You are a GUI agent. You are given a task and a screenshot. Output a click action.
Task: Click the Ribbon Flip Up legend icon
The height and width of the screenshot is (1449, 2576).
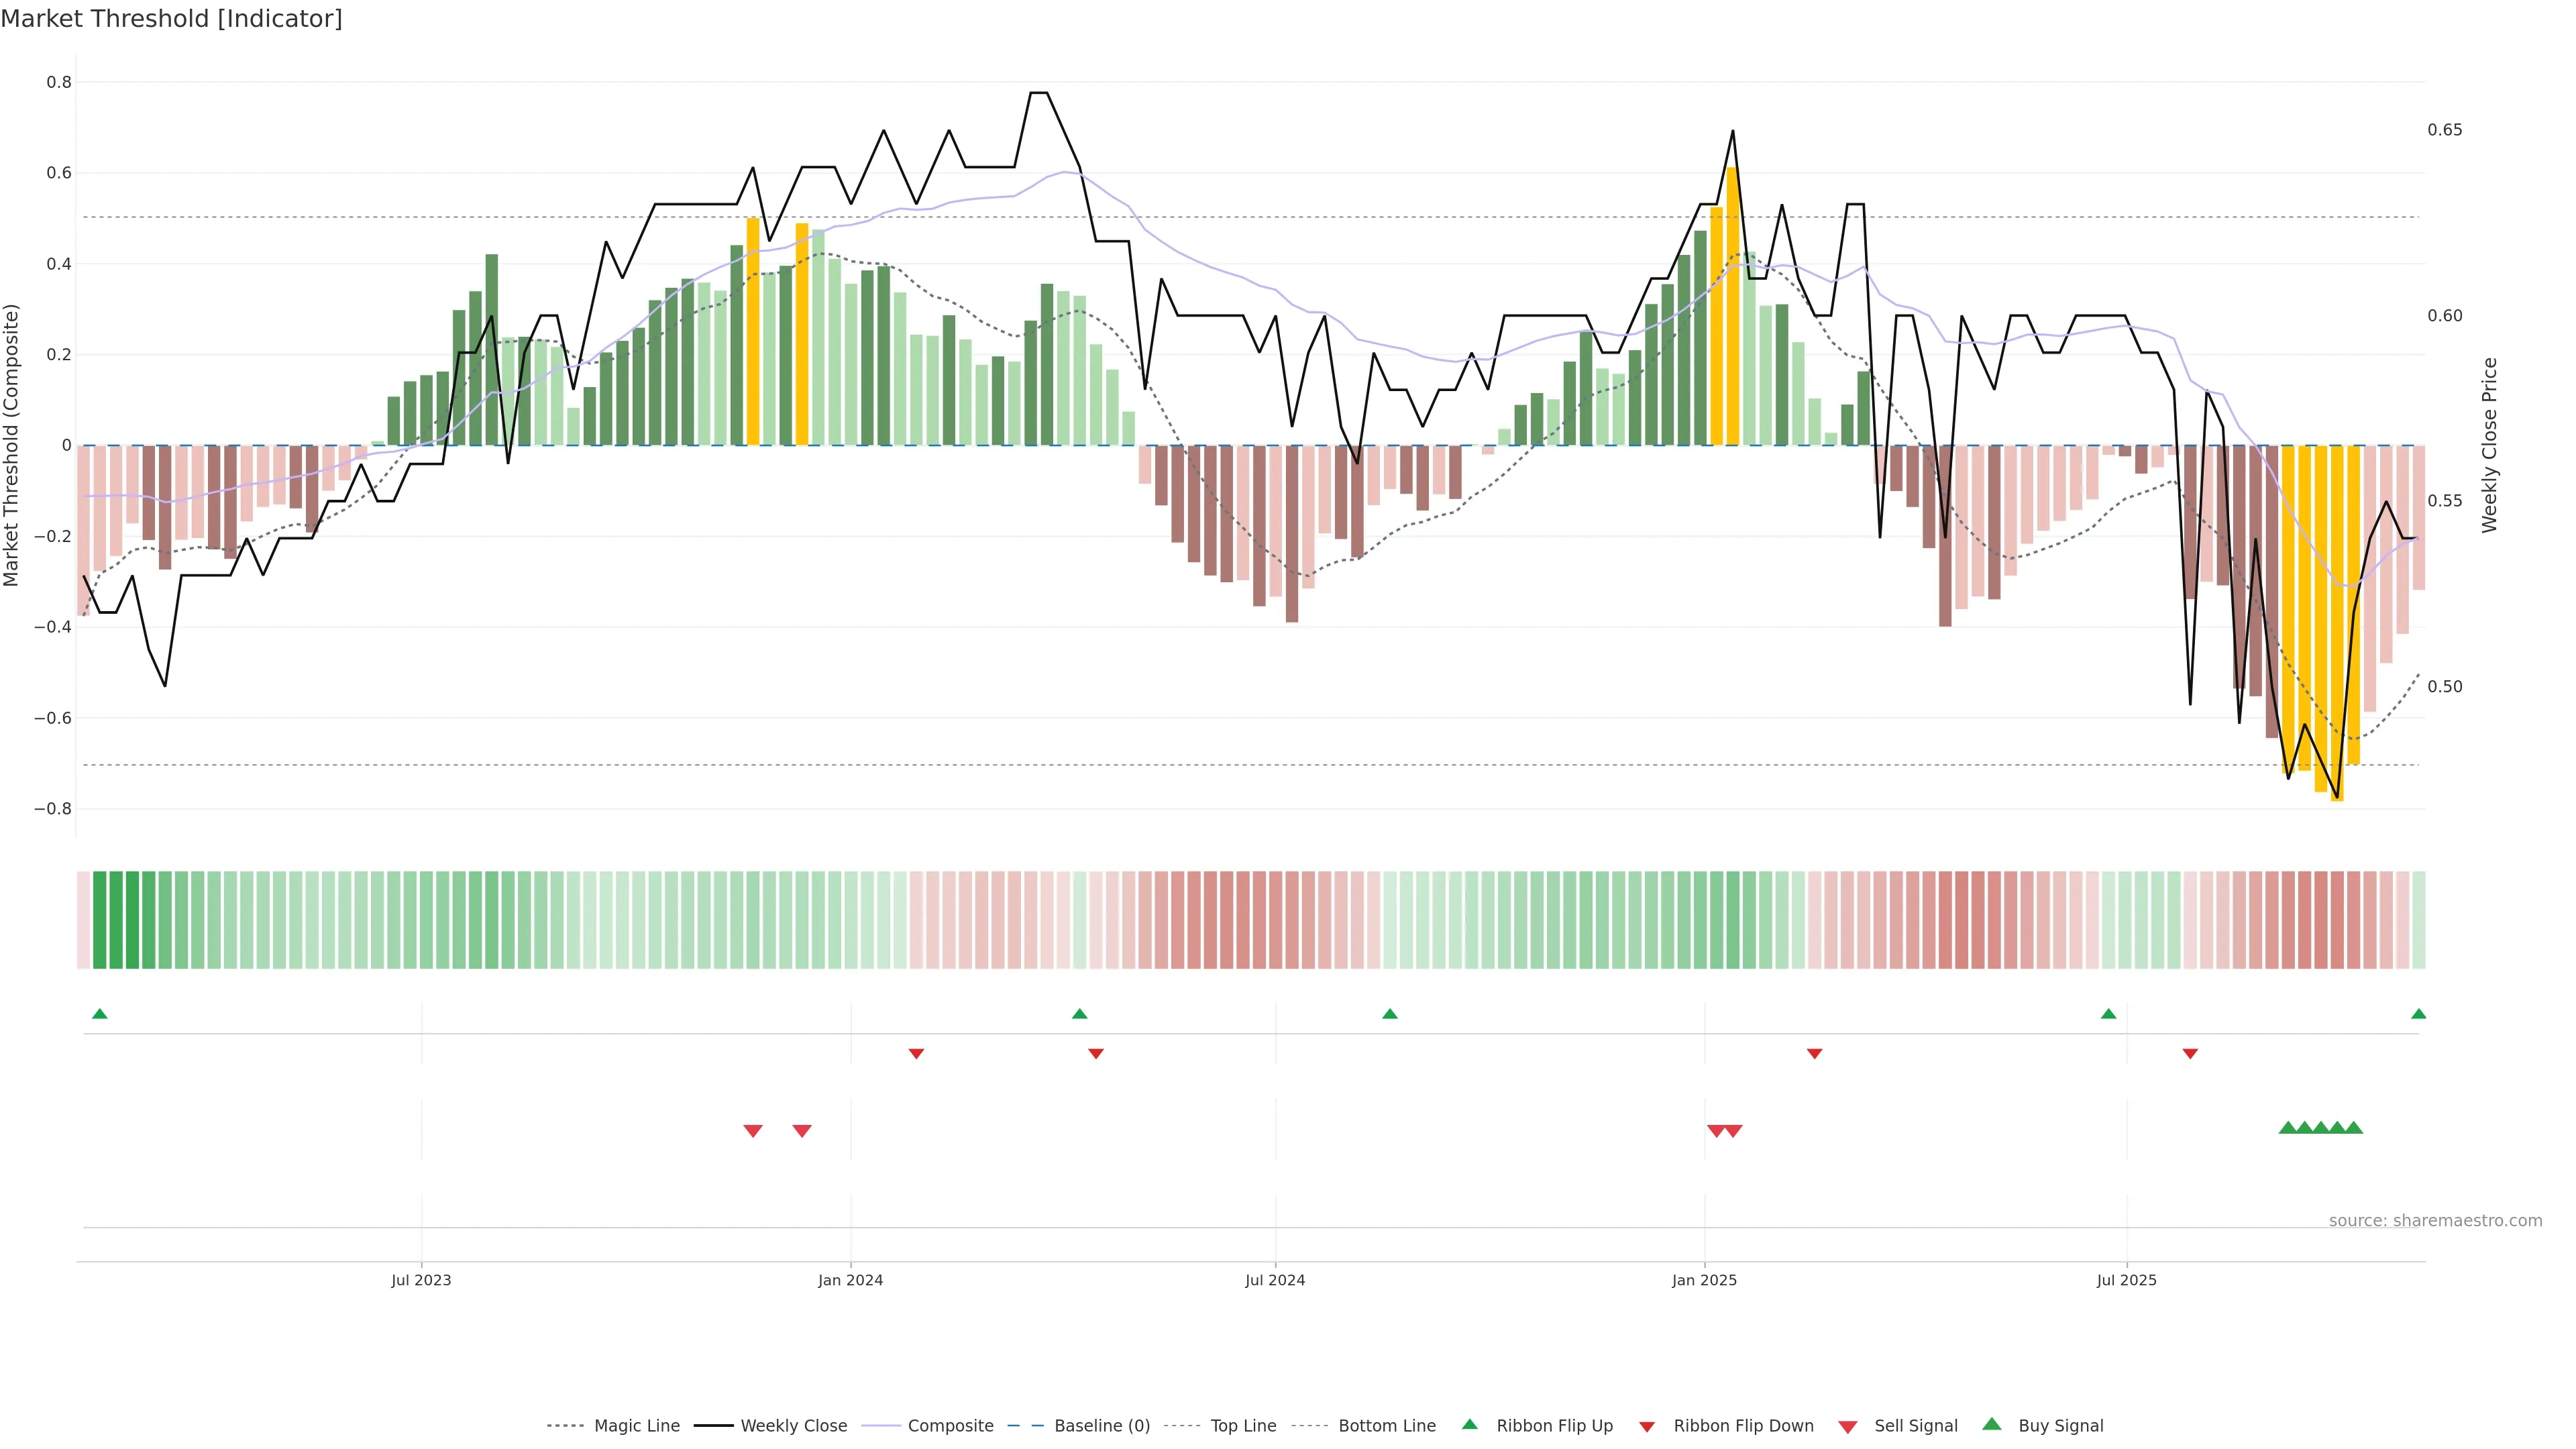[1470, 1424]
